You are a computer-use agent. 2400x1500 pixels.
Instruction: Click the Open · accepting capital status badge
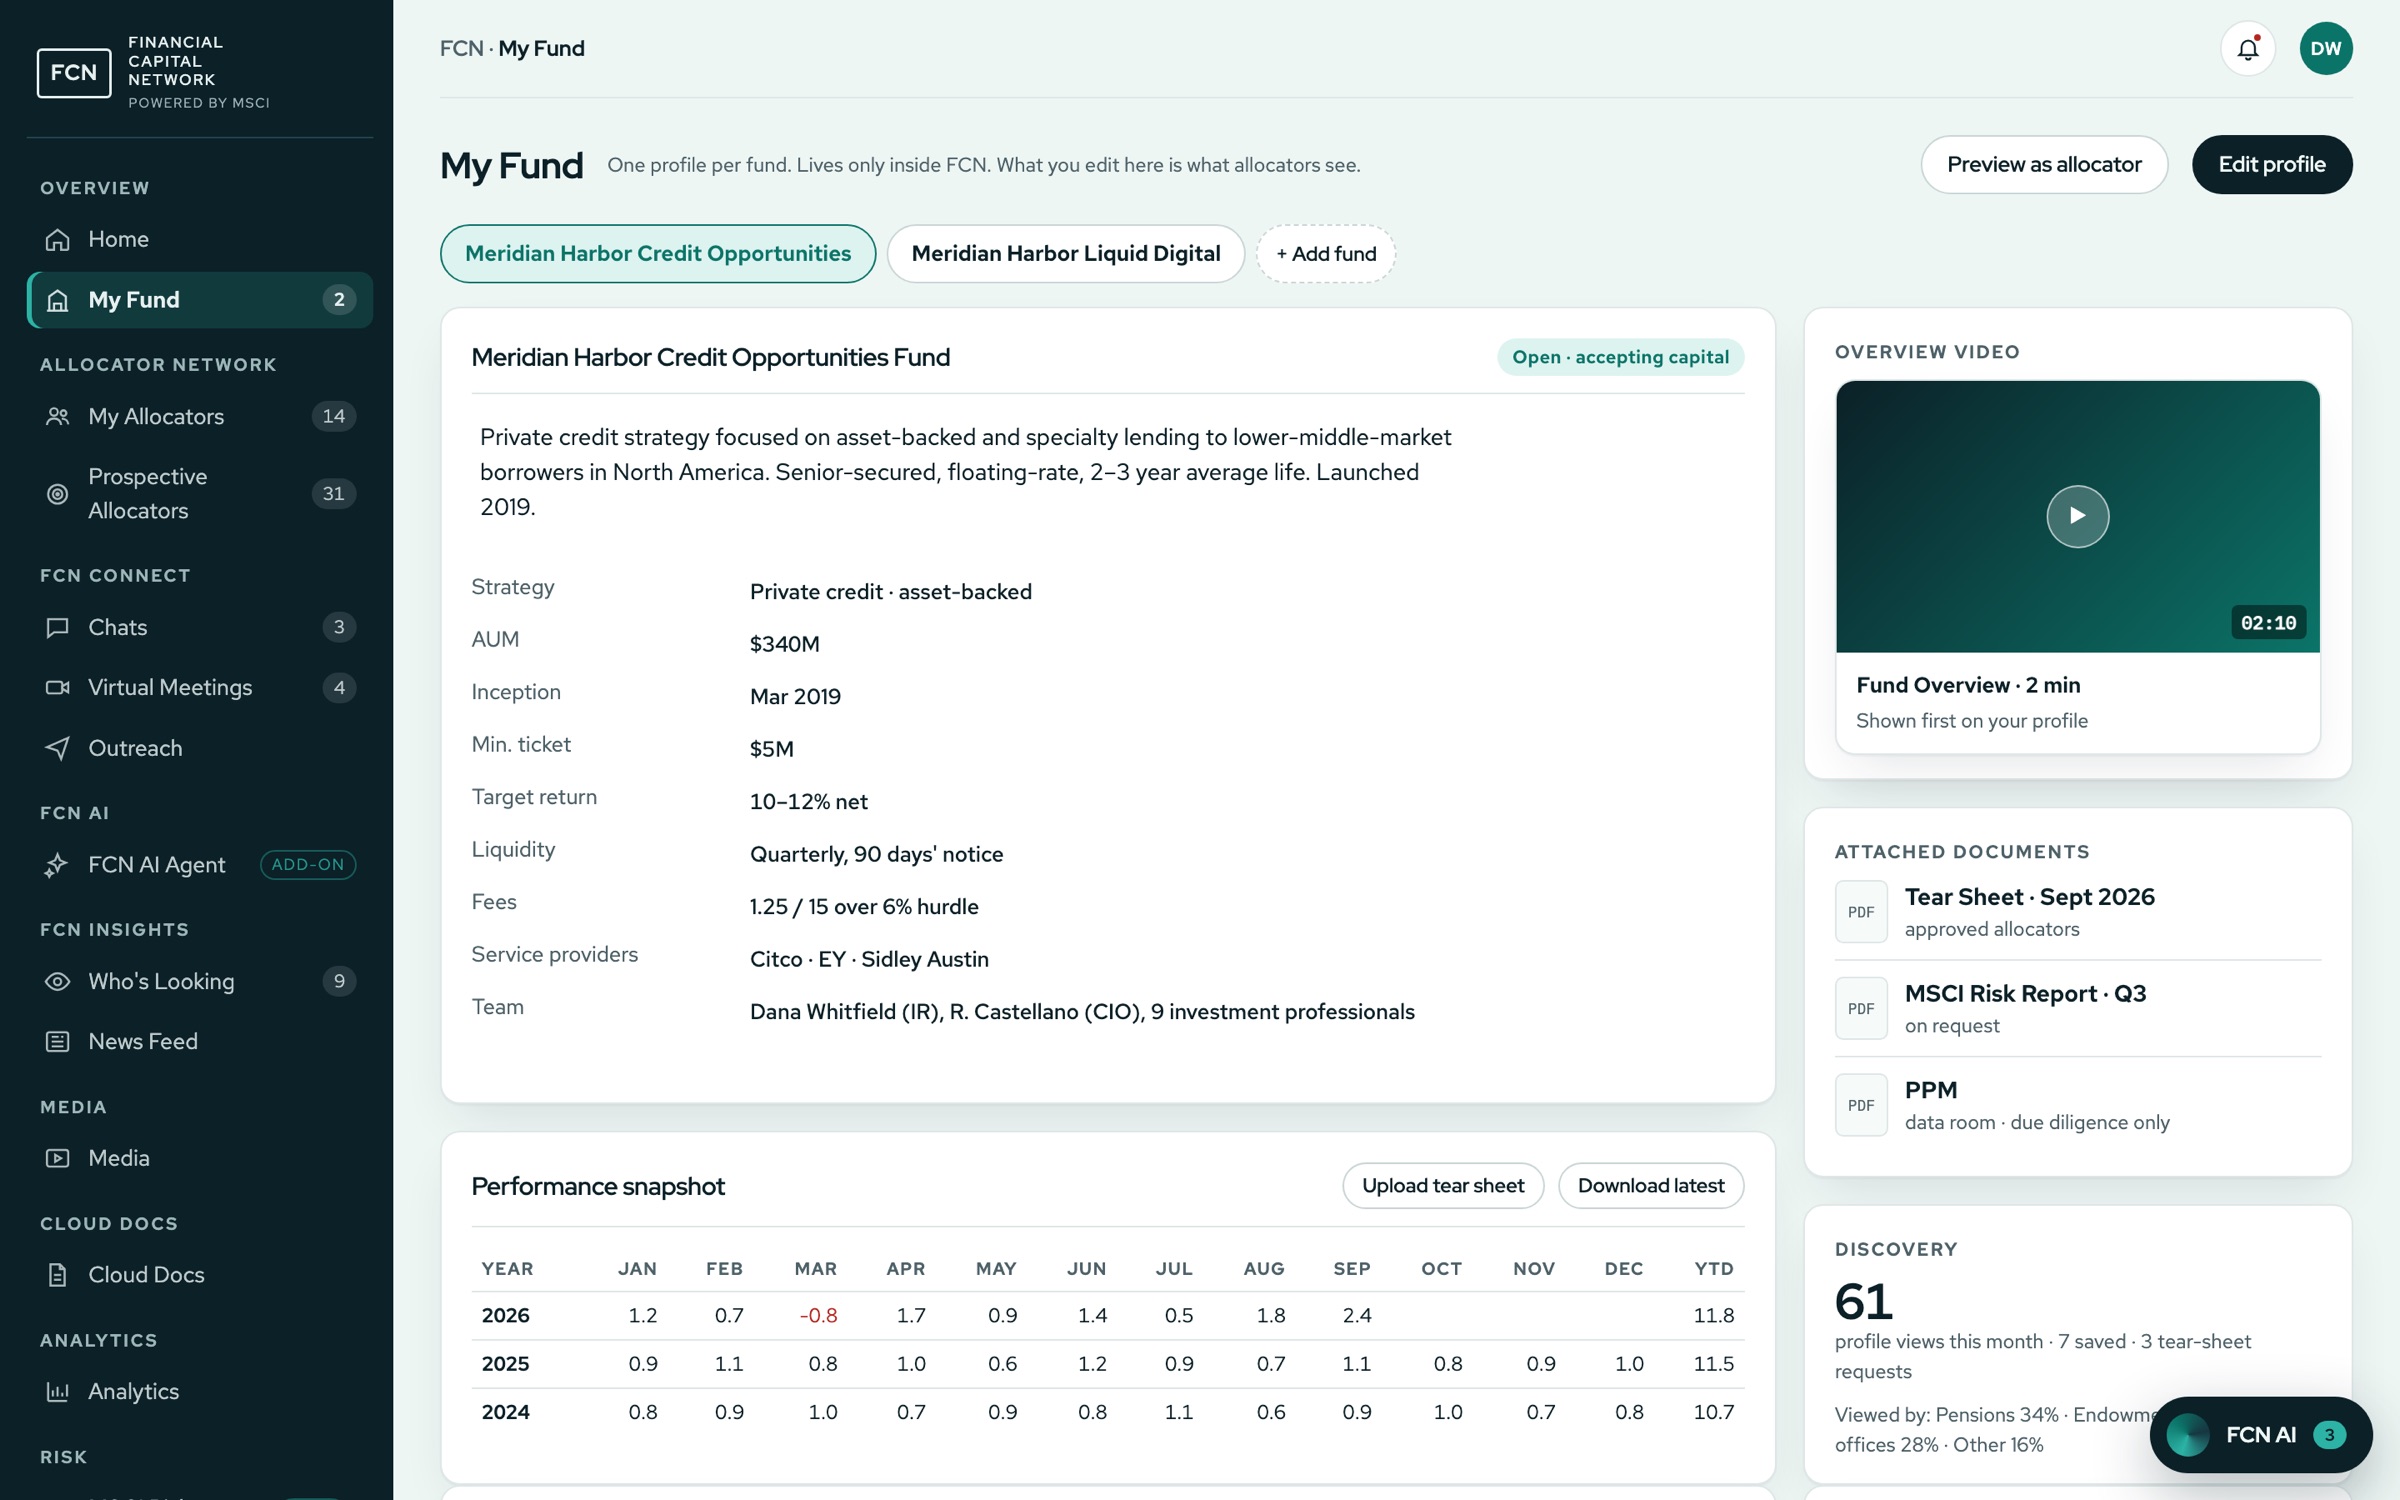(x=1620, y=357)
